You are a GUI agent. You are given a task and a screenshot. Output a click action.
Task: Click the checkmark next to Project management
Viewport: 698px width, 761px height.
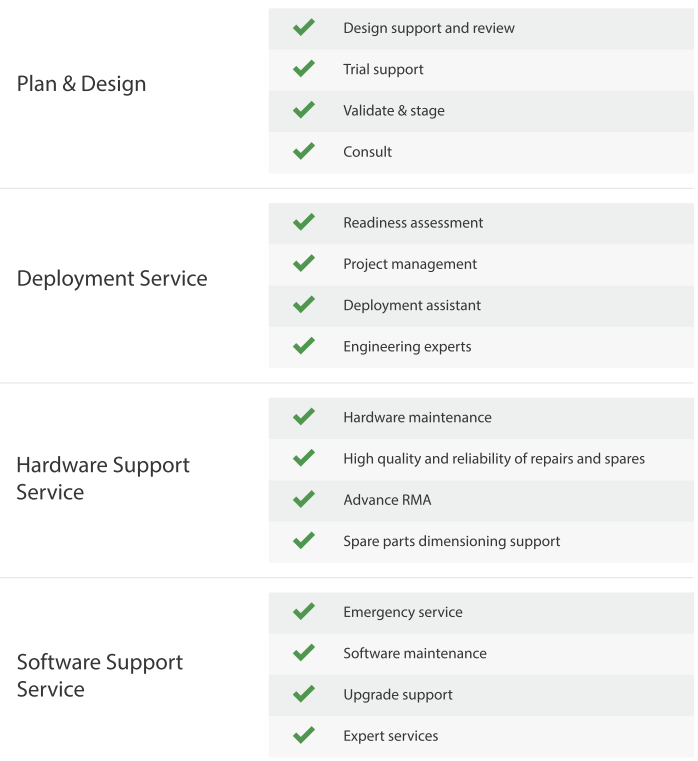(304, 264)
